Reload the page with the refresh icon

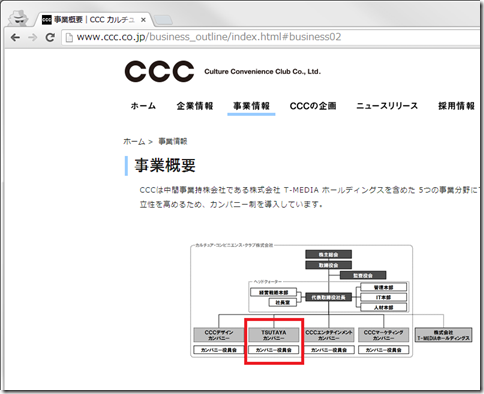pos(50,37)
